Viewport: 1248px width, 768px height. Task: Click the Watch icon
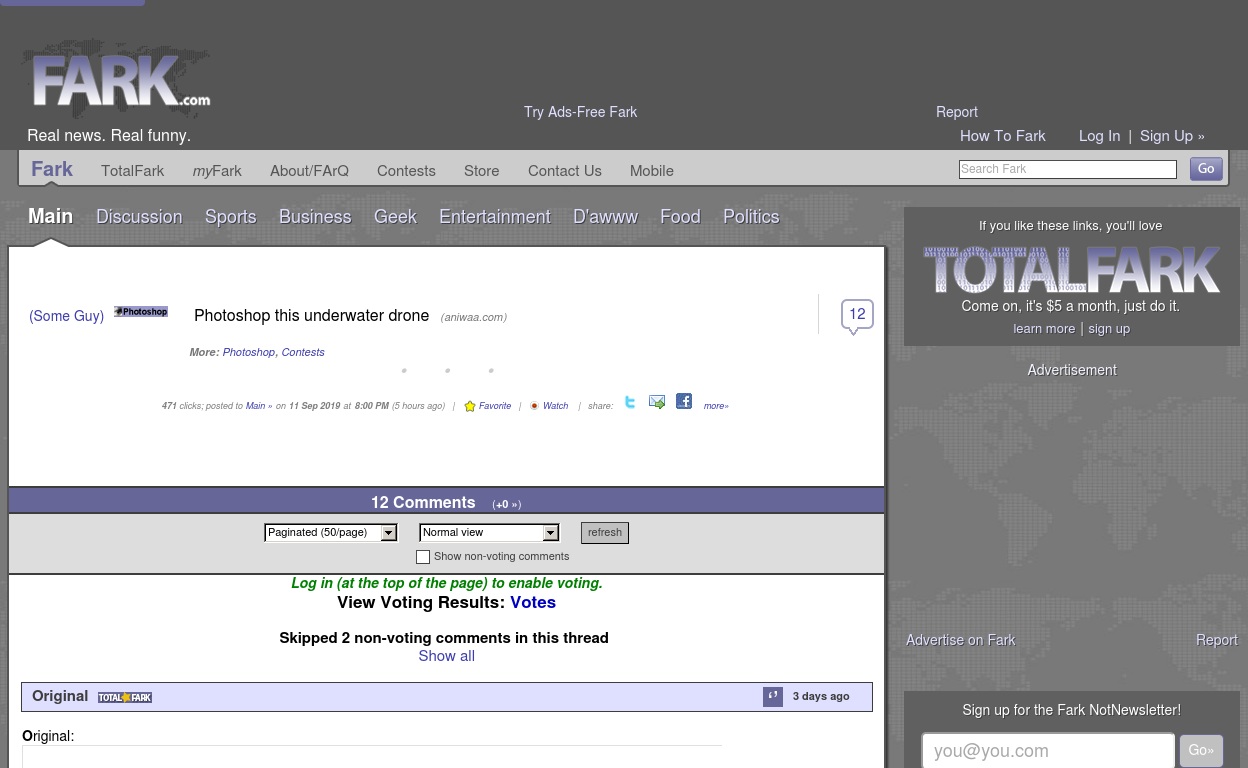pos(534,406)
